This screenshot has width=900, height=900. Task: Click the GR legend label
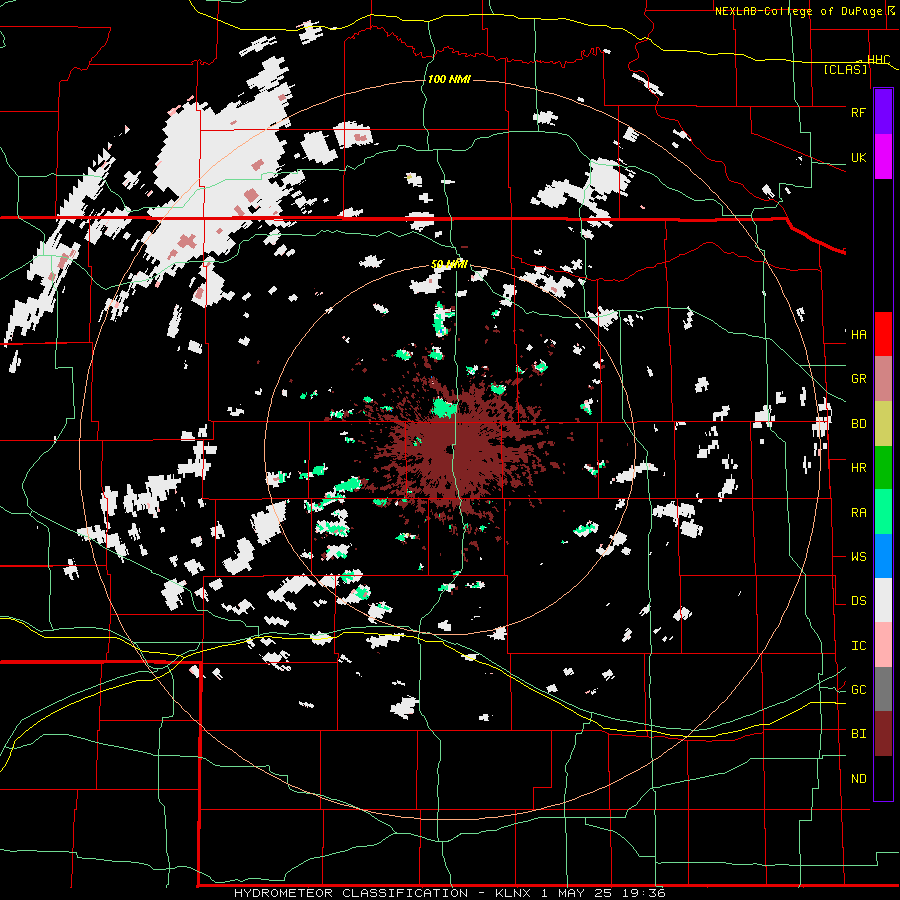click(858, 379)
